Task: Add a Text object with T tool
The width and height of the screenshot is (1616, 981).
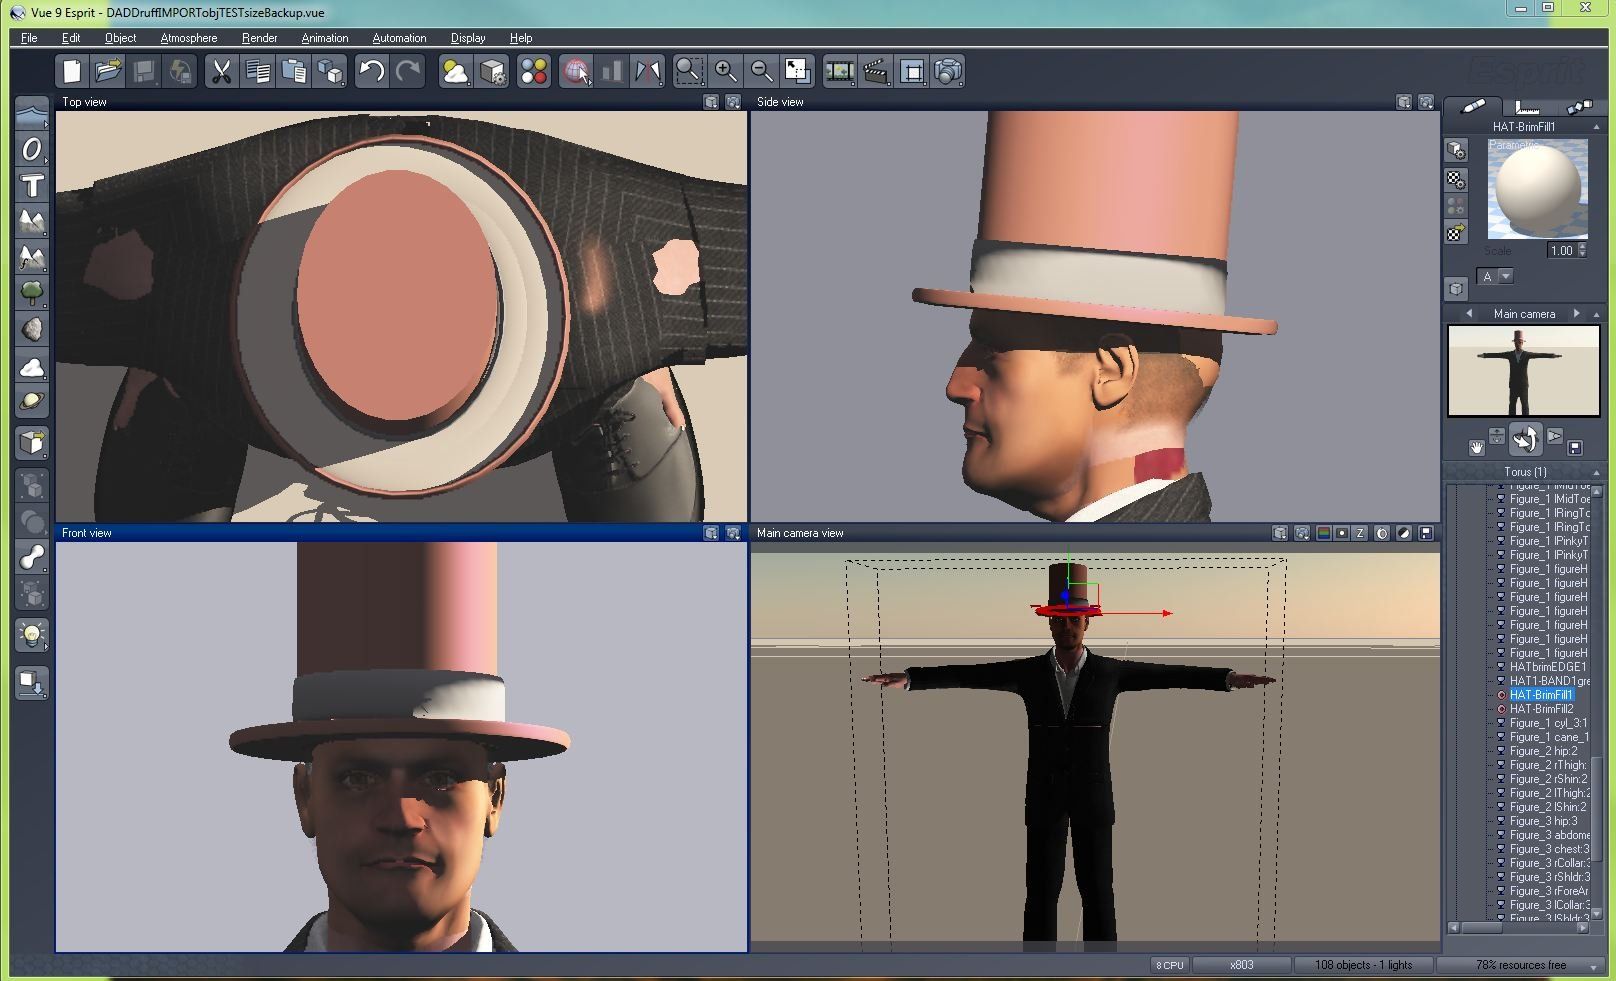Action: point(32,186)
